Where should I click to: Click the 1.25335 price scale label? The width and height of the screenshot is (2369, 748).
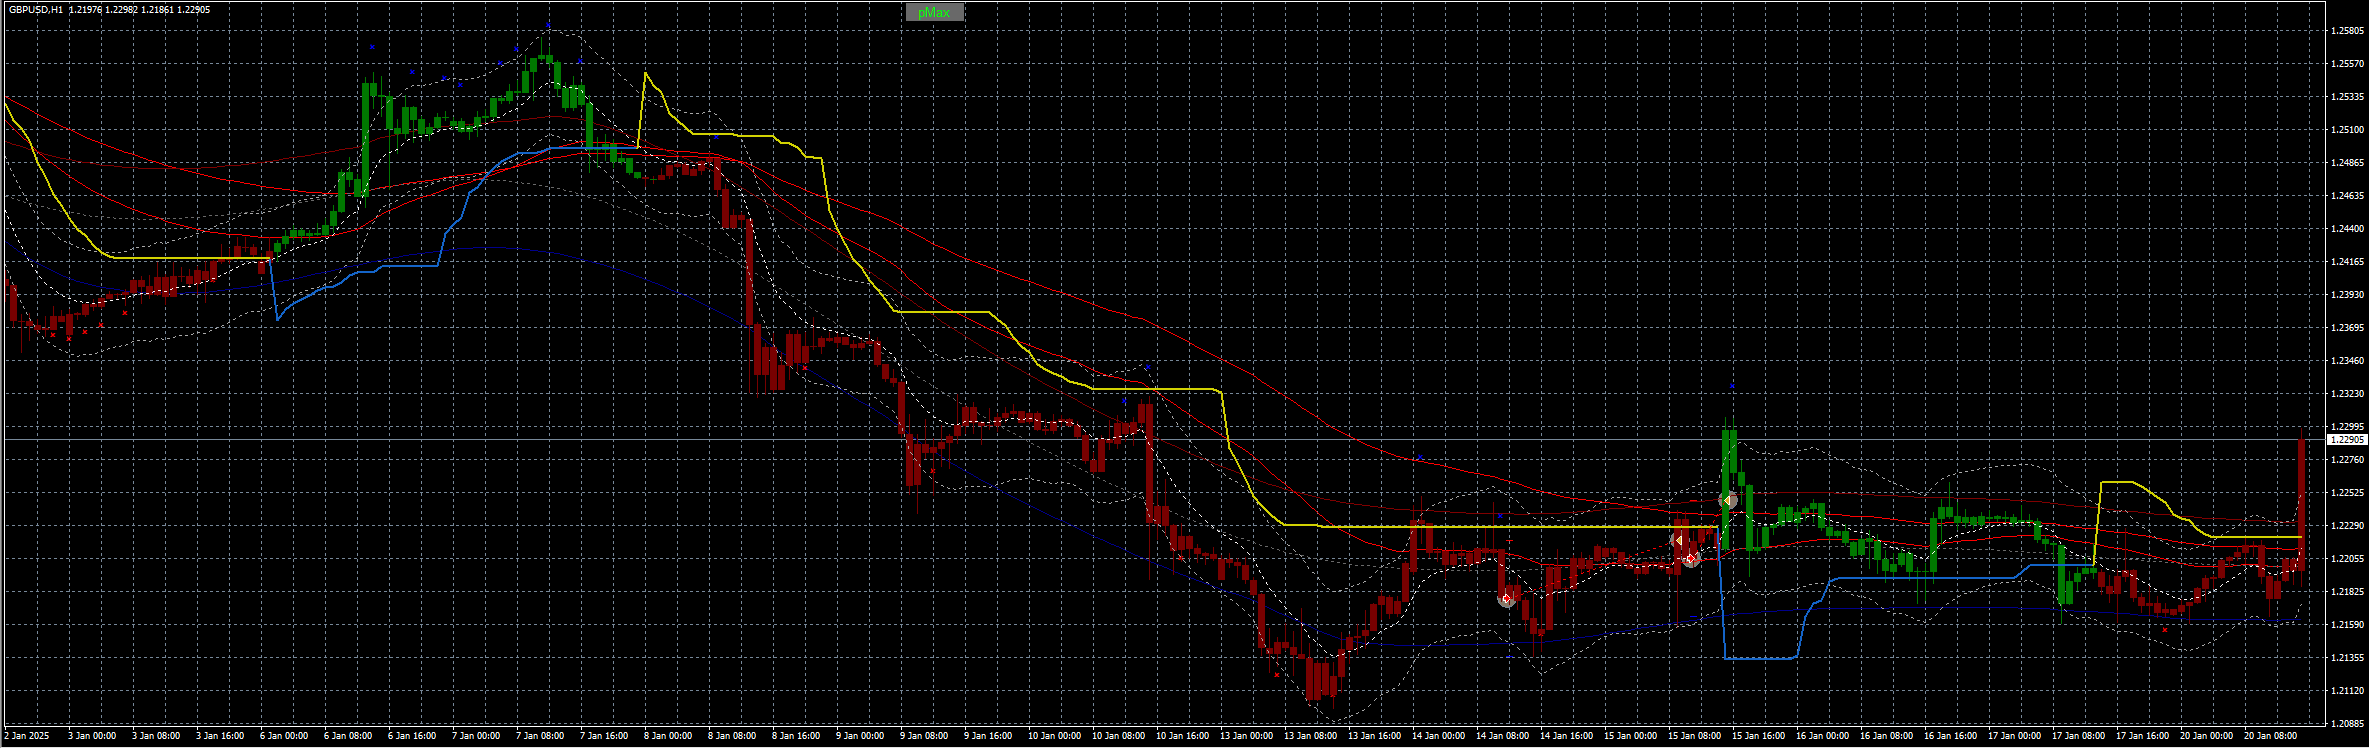(2350, 97)
